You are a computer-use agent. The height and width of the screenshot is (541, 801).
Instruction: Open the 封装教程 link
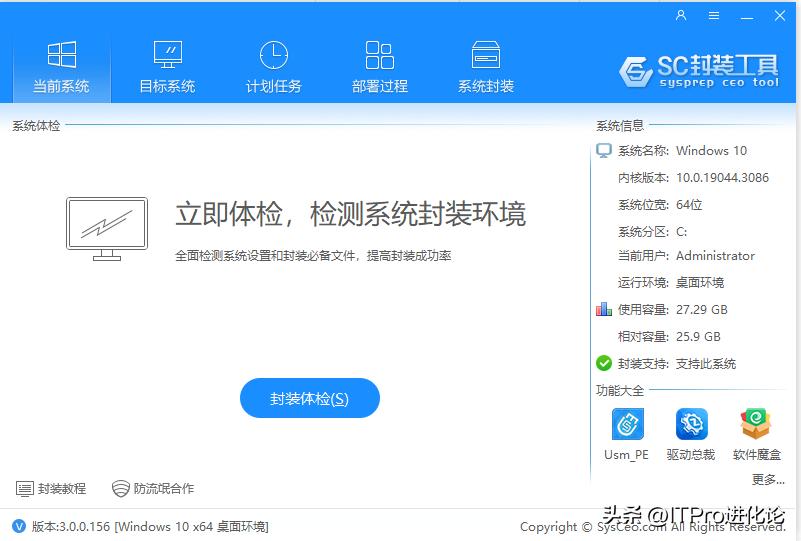(x=51, y=489)
